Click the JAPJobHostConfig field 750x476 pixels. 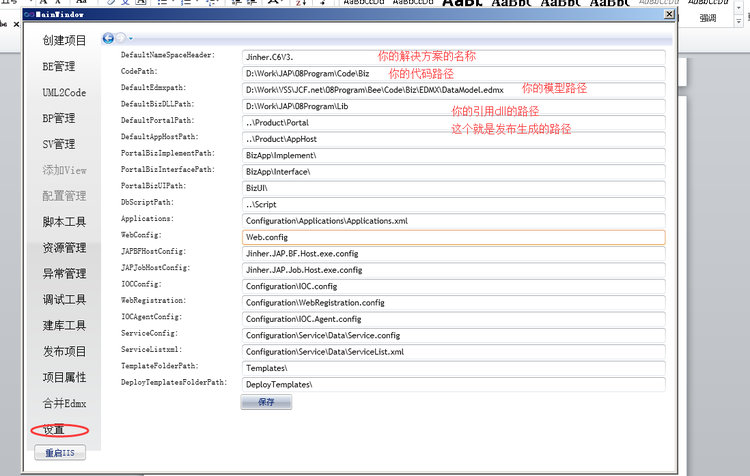tap(453, 270)
